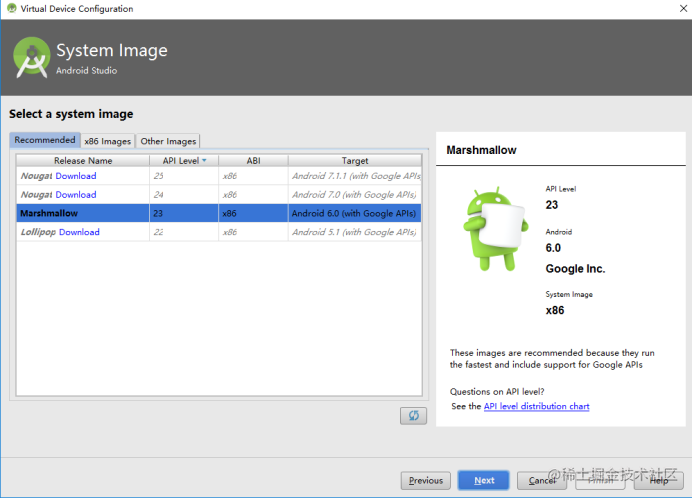Viewport: 693px width, 498px height.
Task: Click the Release Name column header
Action: [83, 160]
